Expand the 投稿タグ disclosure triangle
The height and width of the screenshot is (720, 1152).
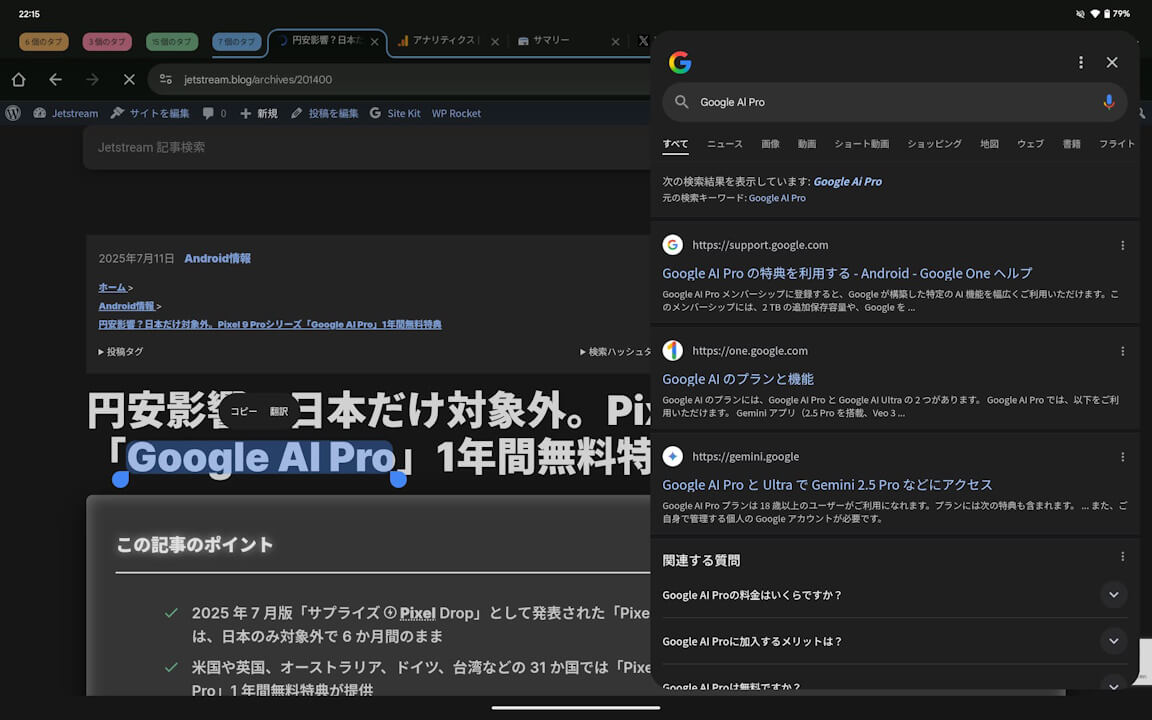click(x=120, y=352)
